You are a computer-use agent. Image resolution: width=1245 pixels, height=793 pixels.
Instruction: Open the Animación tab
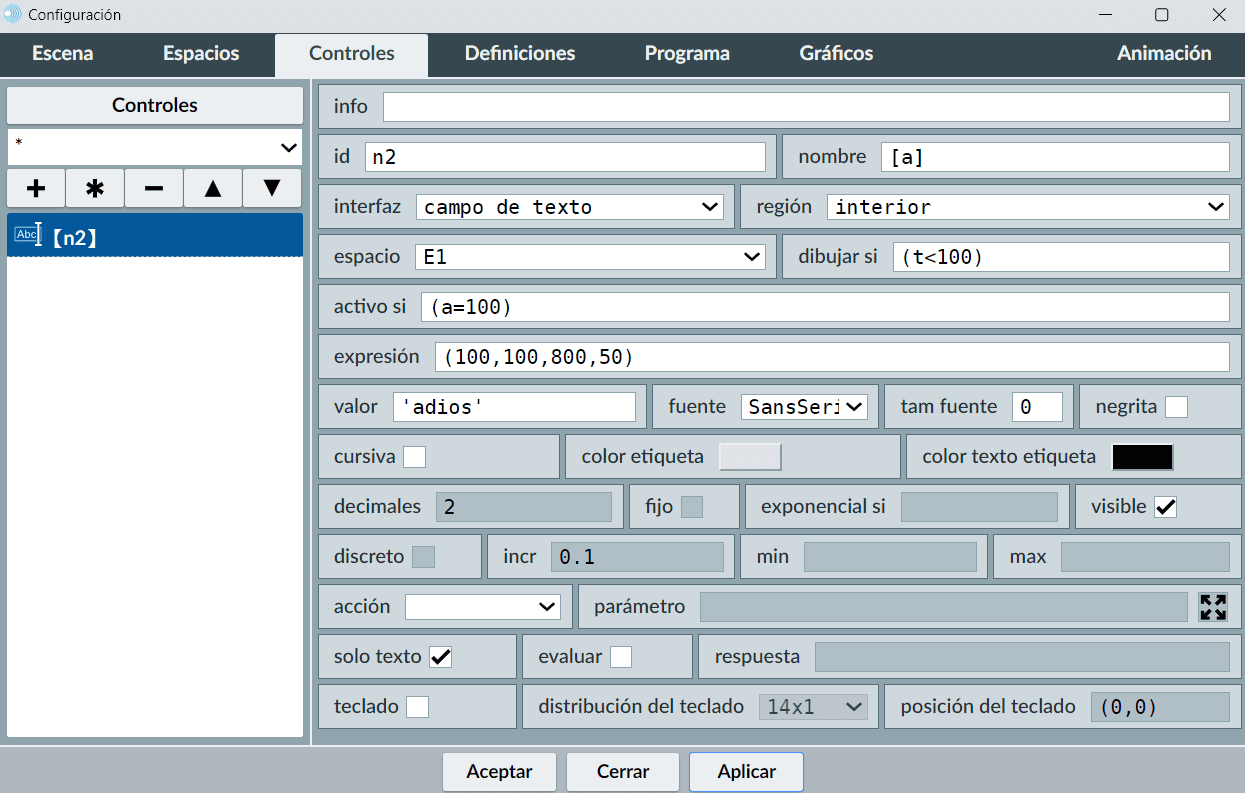pos(1163,54)
